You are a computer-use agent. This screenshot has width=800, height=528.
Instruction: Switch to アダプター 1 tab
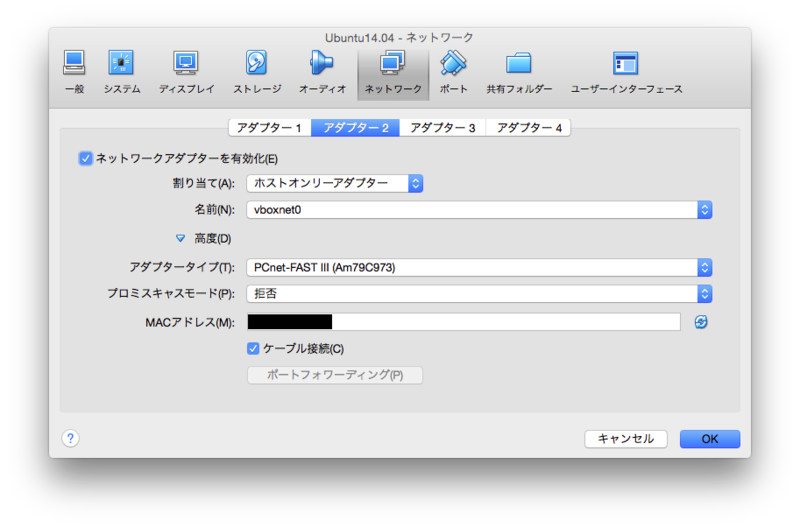(269, 128)
